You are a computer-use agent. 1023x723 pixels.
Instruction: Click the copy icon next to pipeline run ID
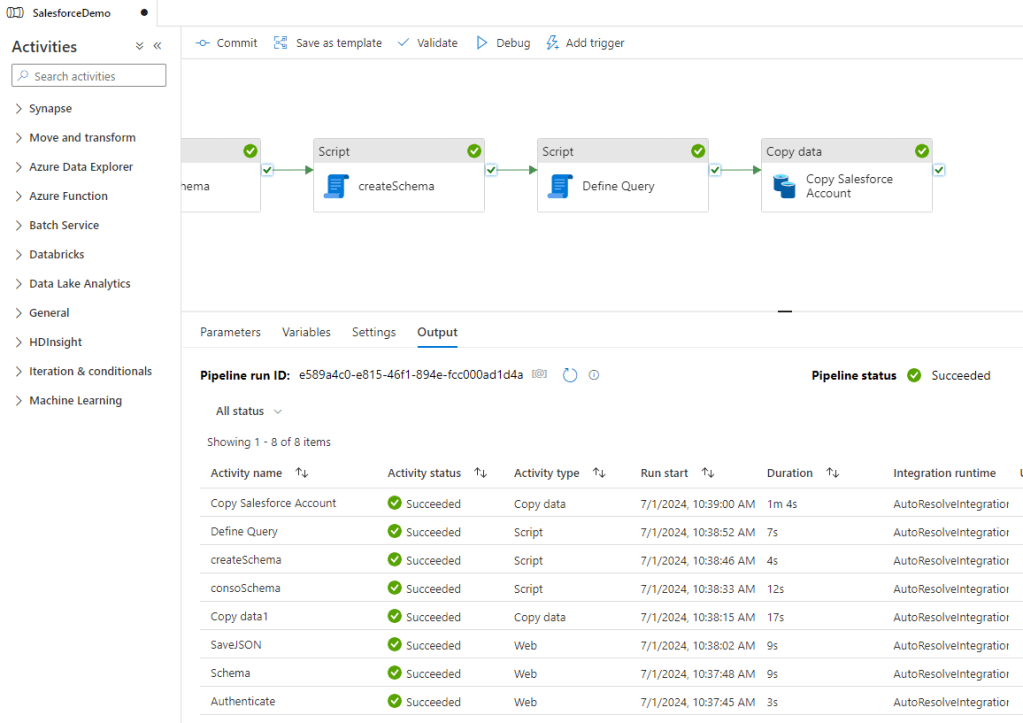pyautogui.click(x=540, y=374)
